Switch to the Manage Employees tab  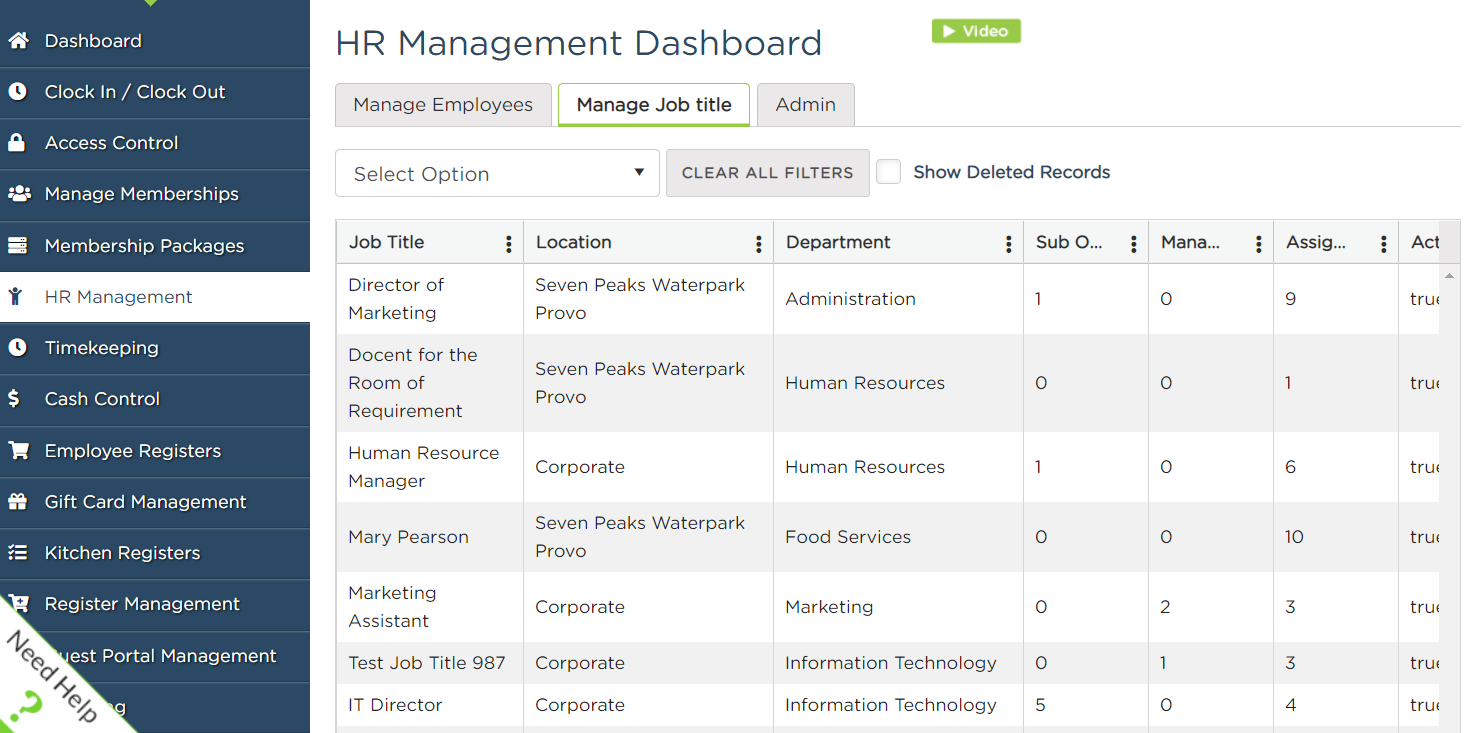[443, 105]
